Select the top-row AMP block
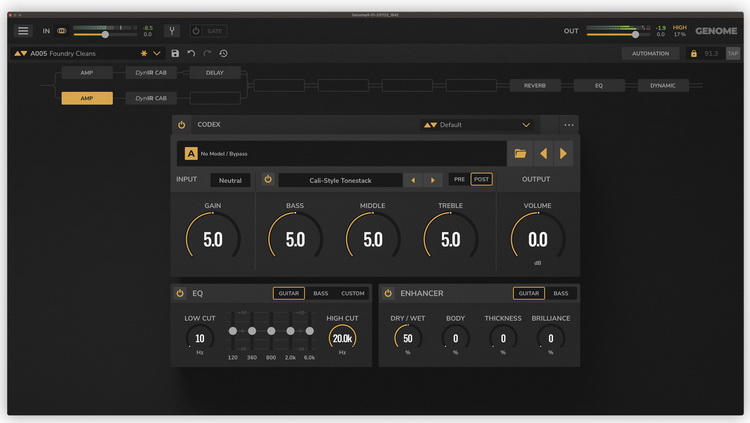The image size is (750, 423). pyautogui.click(x=87, y=73)
